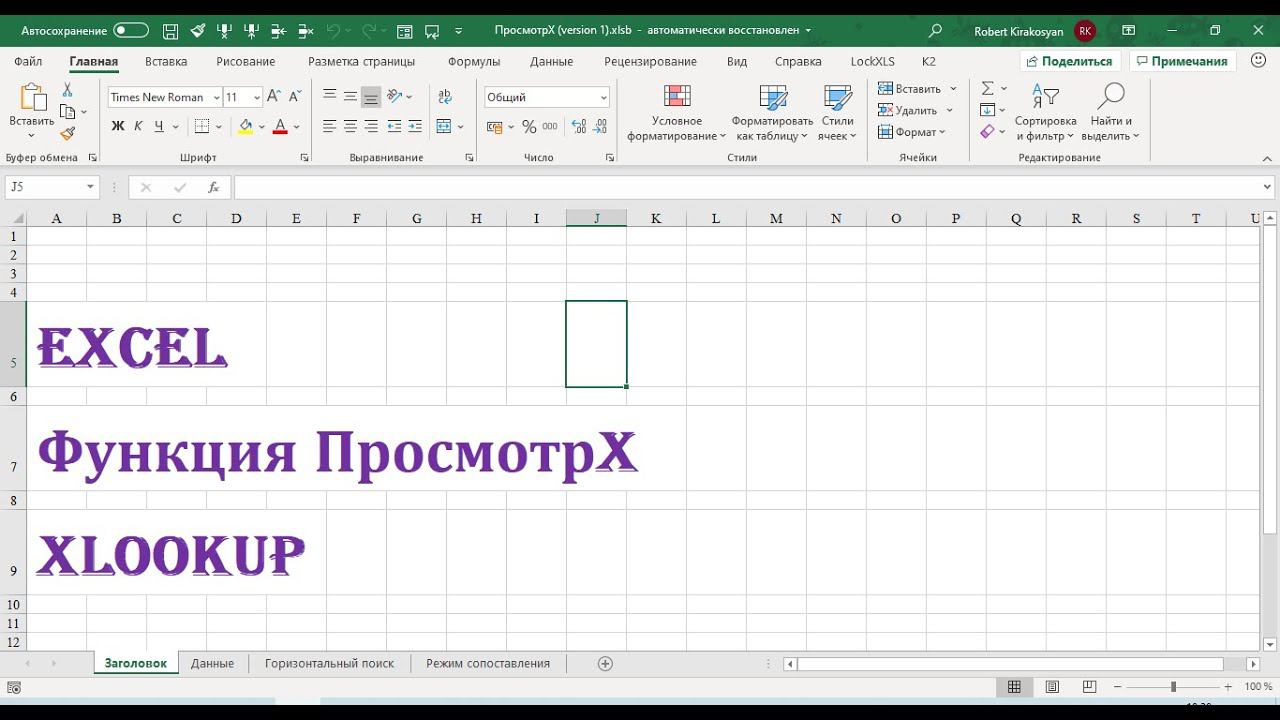Open Сортировка и фильтр menu
1280x720 pixels.
tap(1045, 112)
